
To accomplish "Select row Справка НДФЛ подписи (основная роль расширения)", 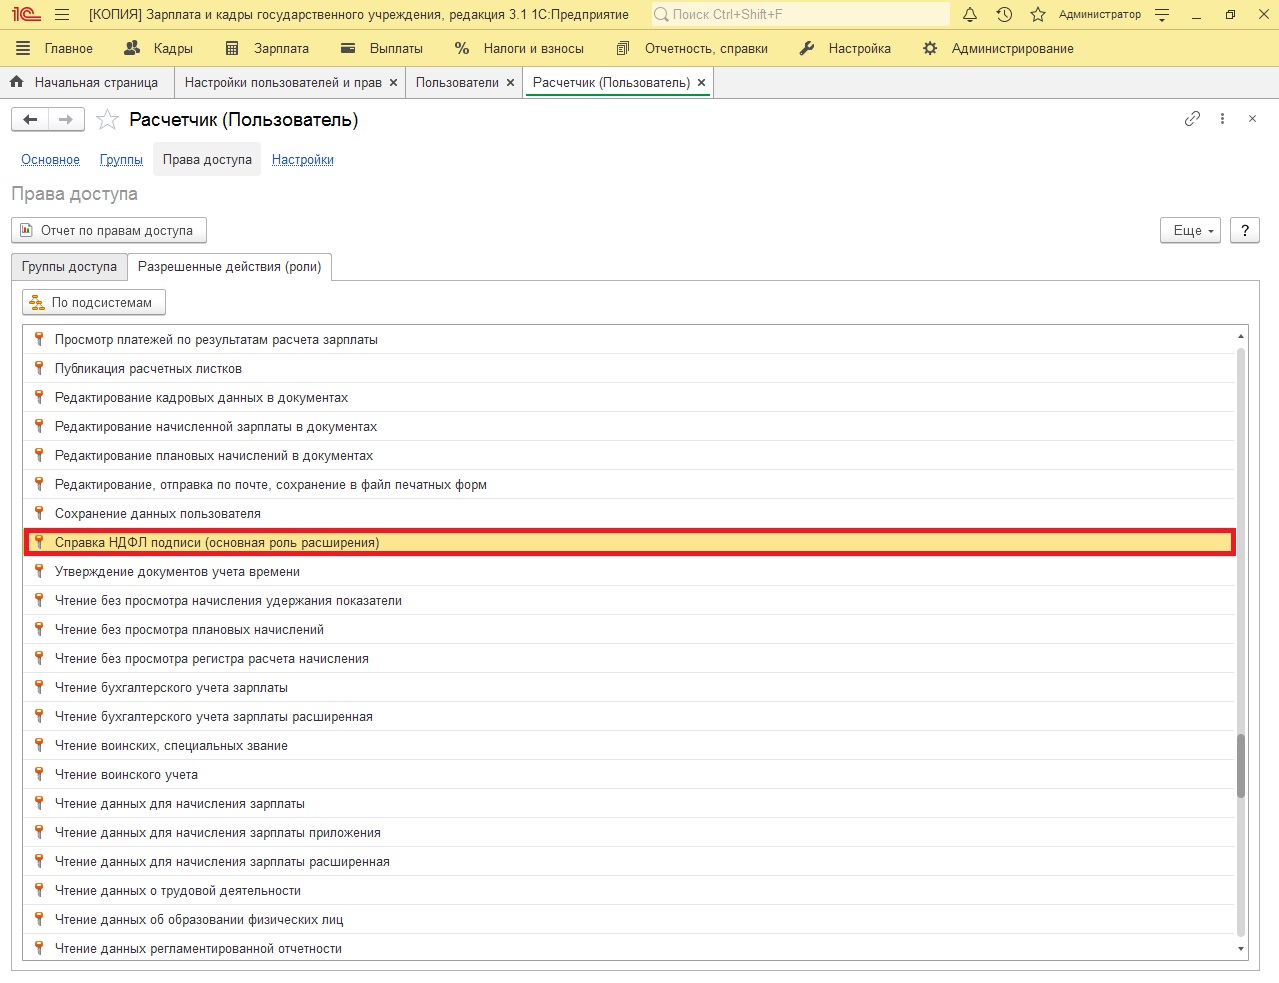I will coord(630,542).
